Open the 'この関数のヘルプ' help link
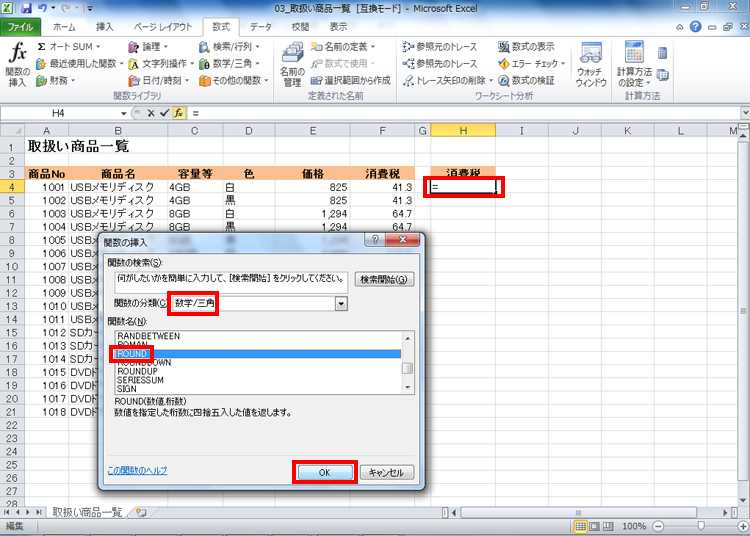 click(x=137, y=470)
